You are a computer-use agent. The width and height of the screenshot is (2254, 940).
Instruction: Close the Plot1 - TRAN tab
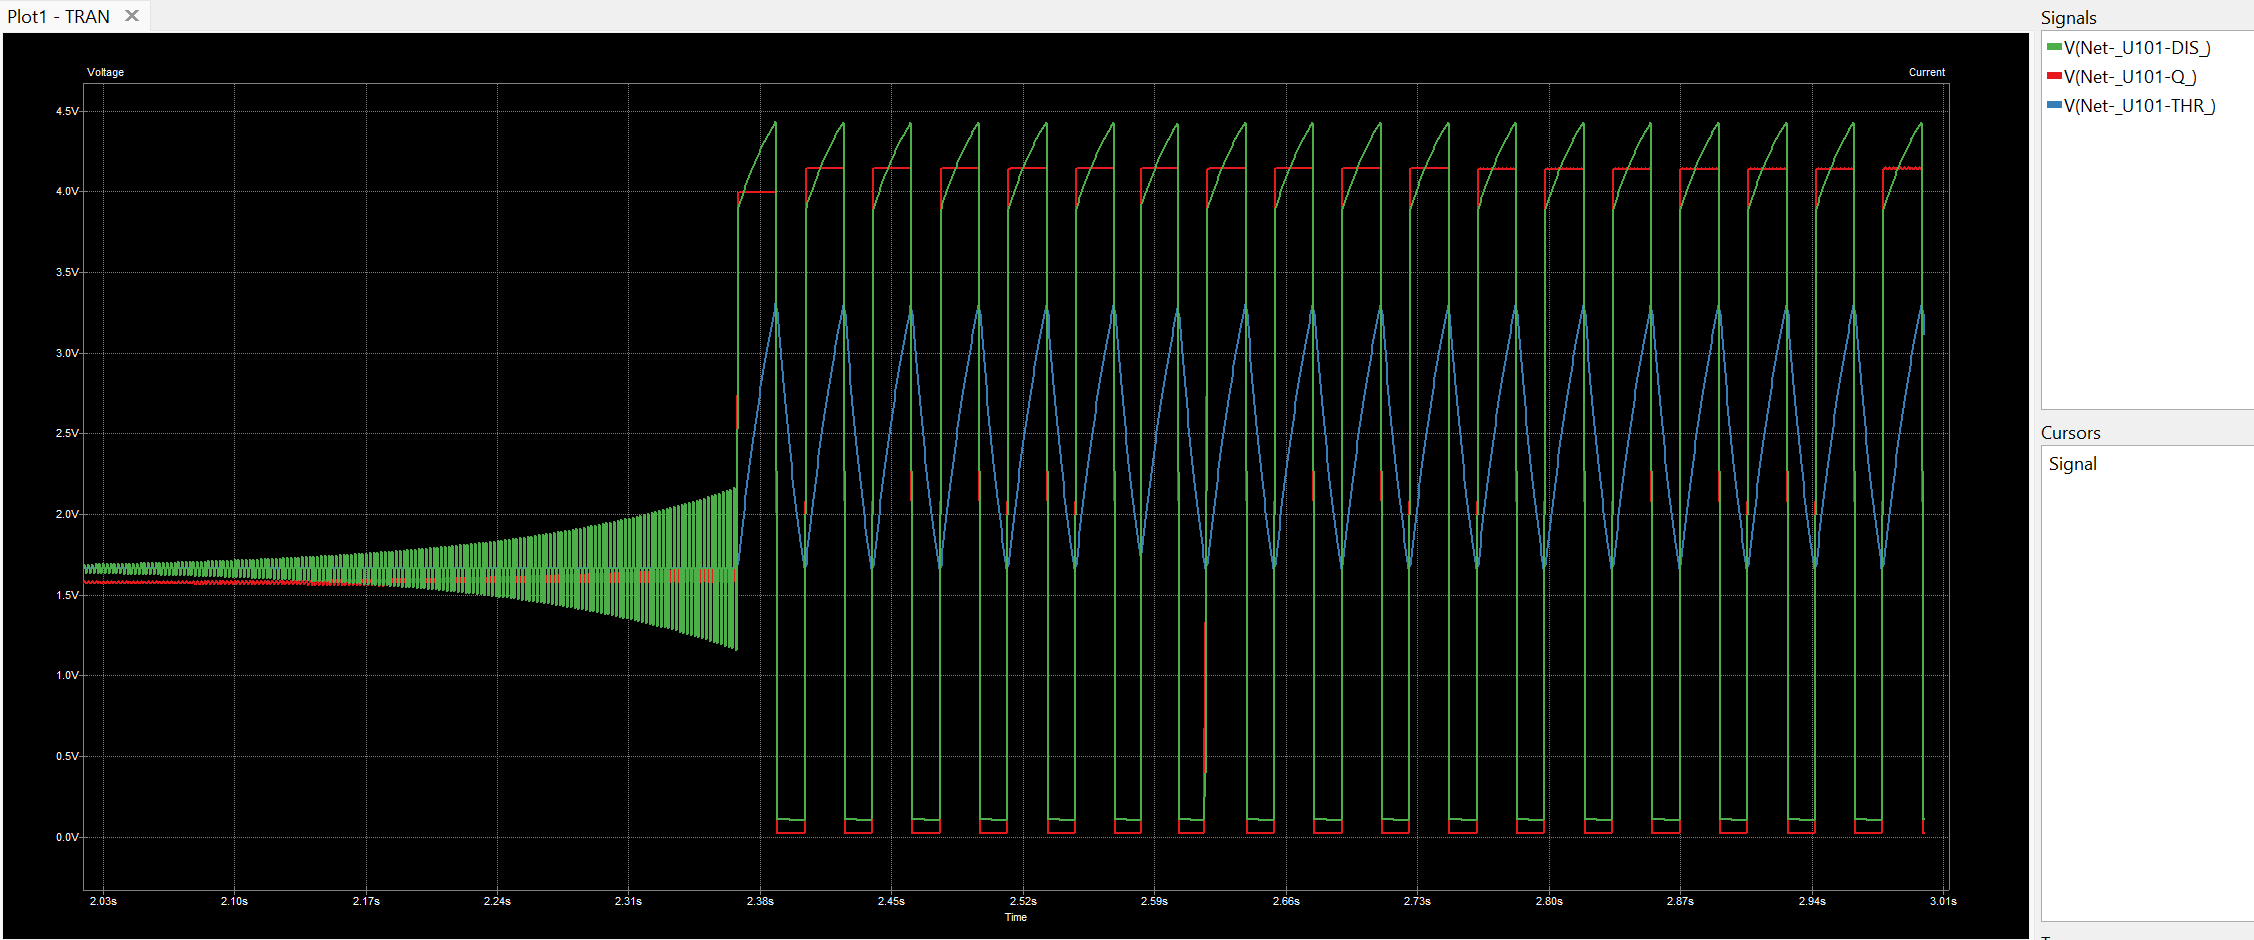coord(131,16)
